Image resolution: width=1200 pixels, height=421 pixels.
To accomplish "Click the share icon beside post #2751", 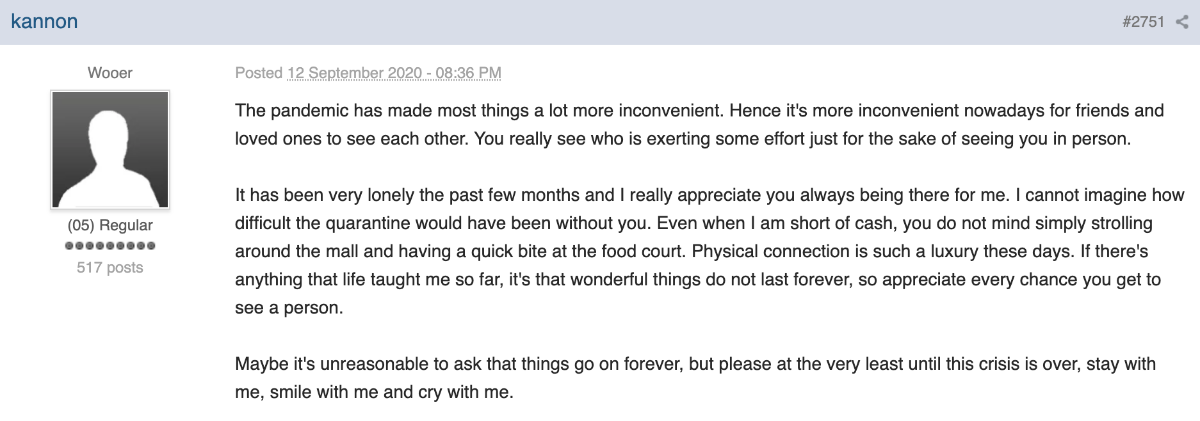I will coord(1182,22).
